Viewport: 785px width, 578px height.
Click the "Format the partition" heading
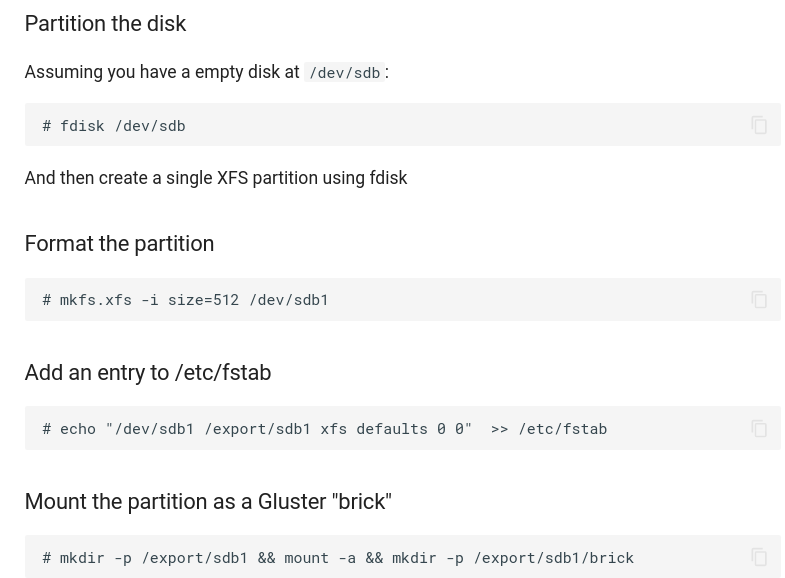[x=119, y=244]
